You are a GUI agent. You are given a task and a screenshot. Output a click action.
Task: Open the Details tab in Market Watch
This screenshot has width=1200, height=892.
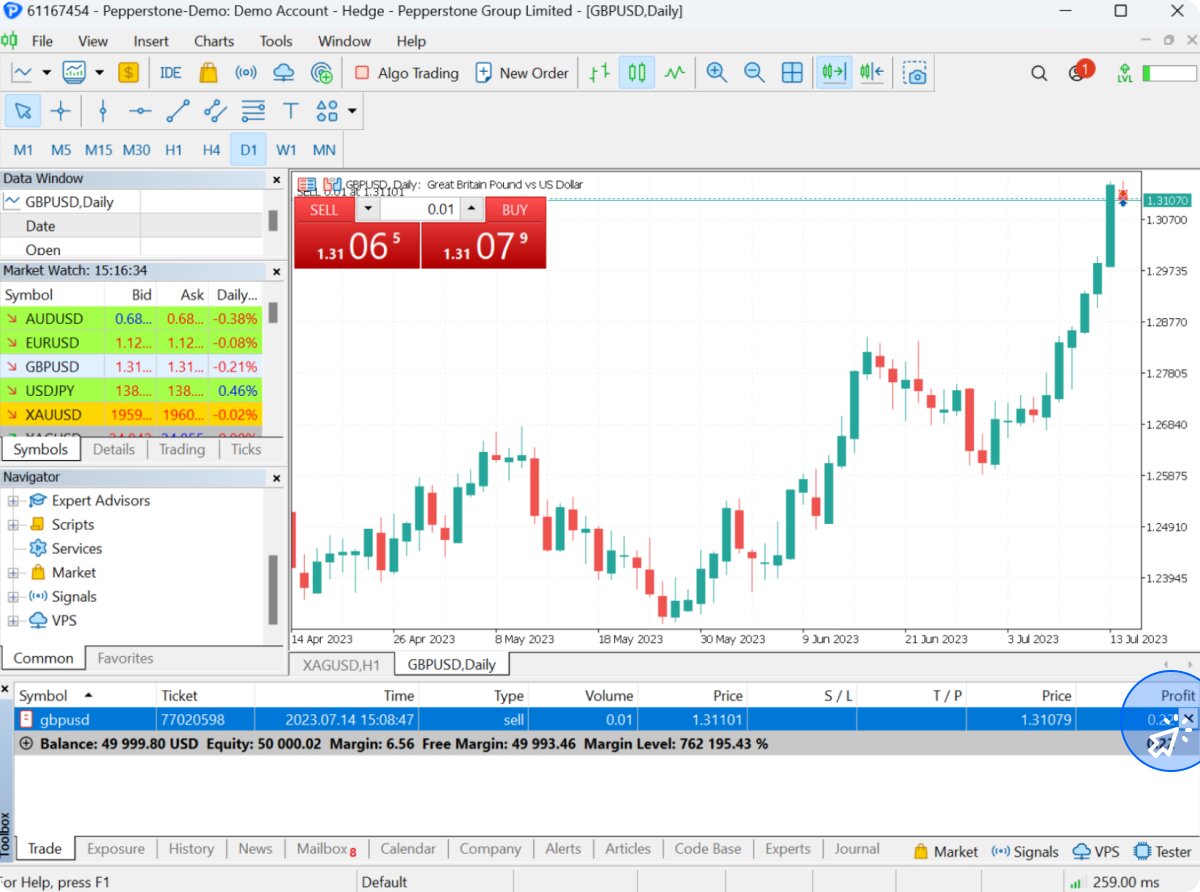114,450
